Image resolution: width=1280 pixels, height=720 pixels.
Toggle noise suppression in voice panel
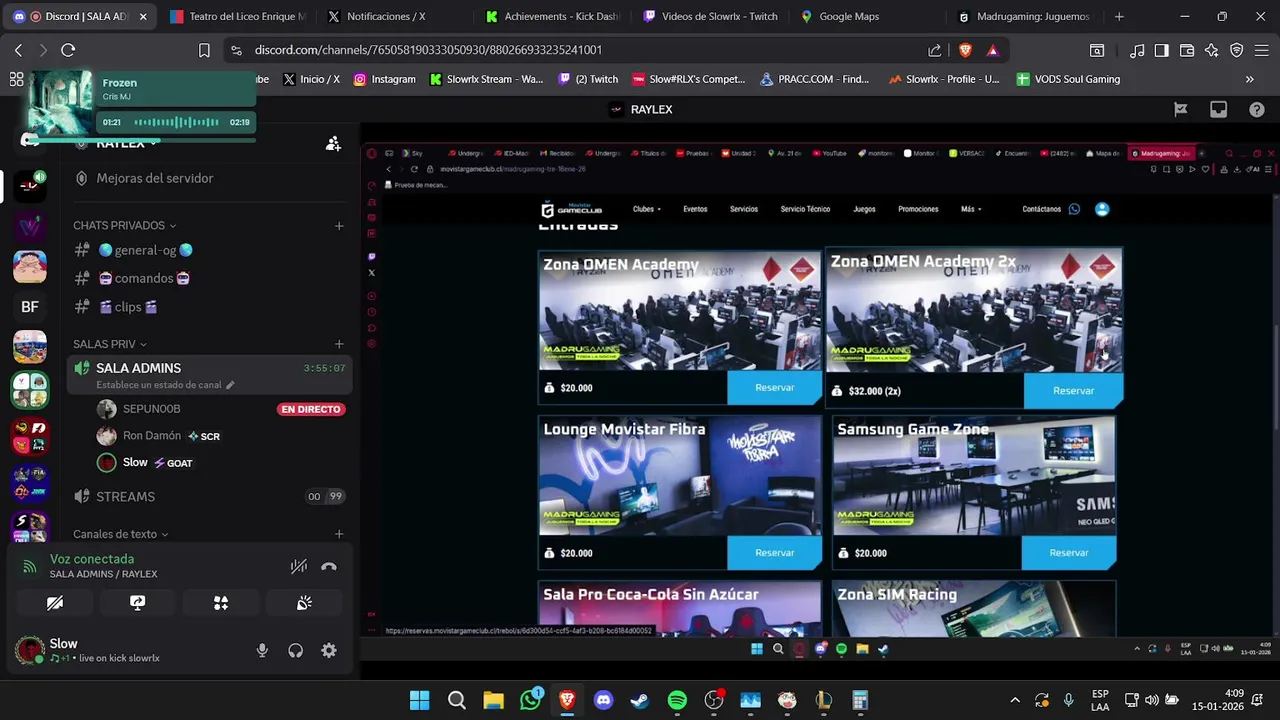pyautogui.click(x=299, y=566)
